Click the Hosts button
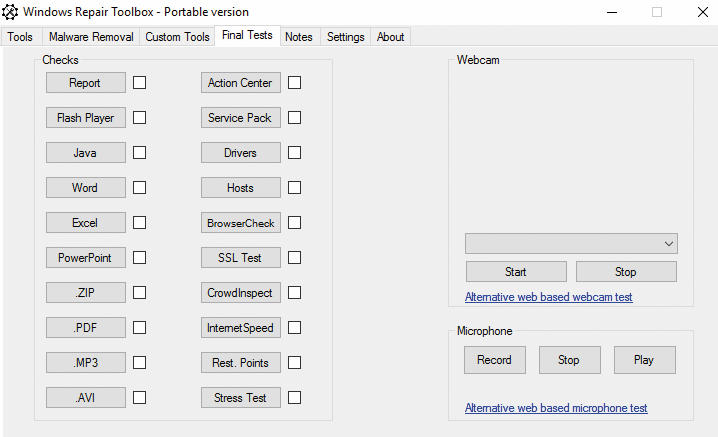 [x=241, y=188]
